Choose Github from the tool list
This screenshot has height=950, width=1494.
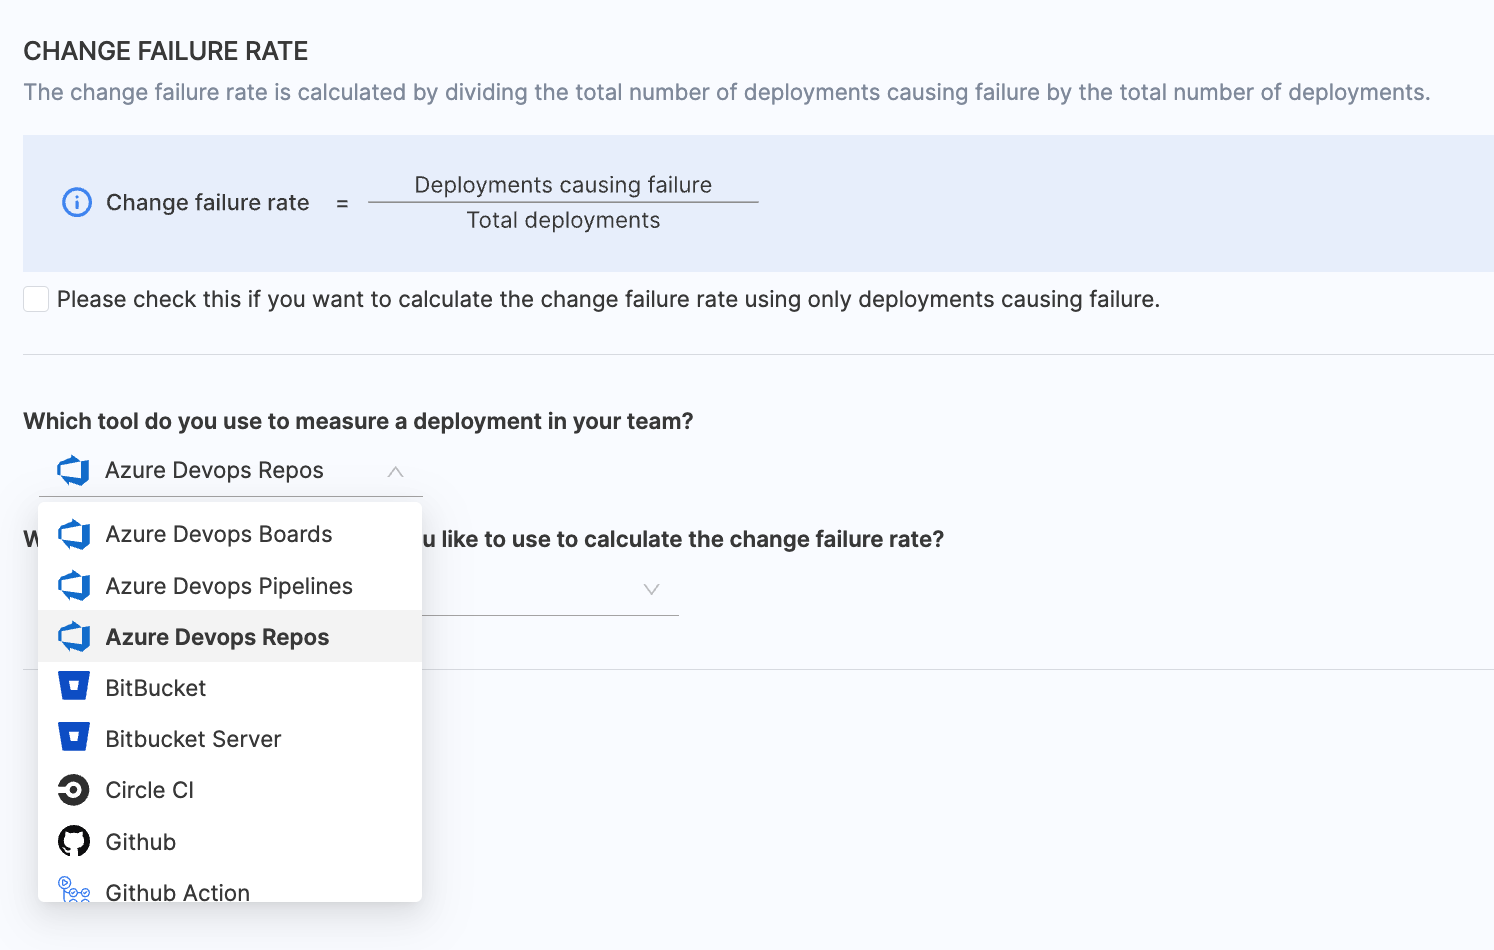point(141,843)
